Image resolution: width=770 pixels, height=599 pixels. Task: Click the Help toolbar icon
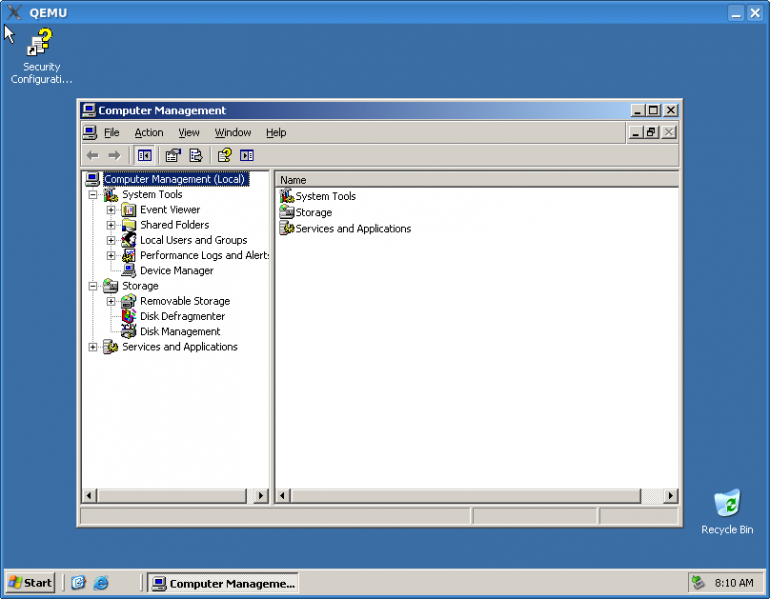(224, 155)
